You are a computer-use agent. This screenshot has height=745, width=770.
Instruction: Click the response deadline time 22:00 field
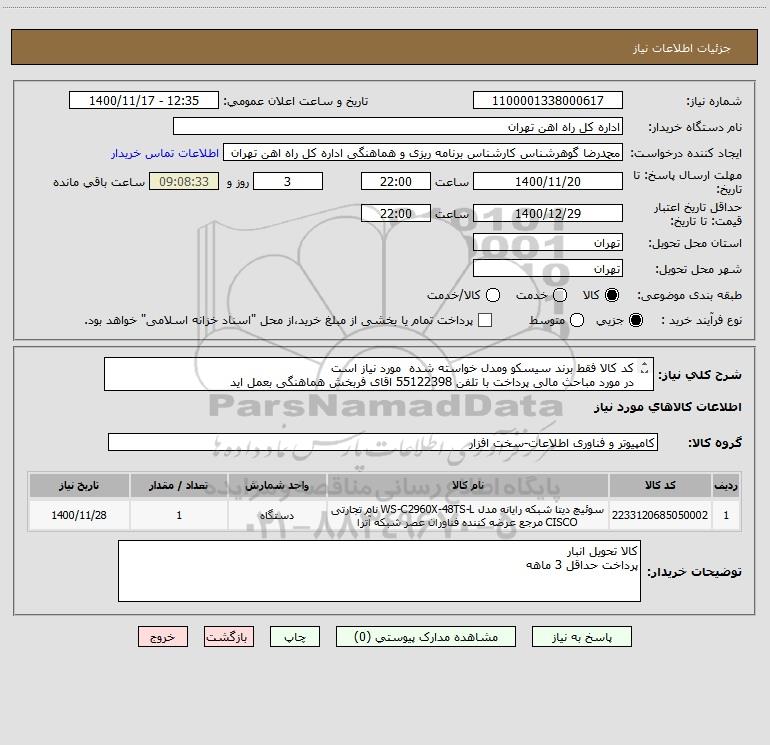tap(396, 181)
